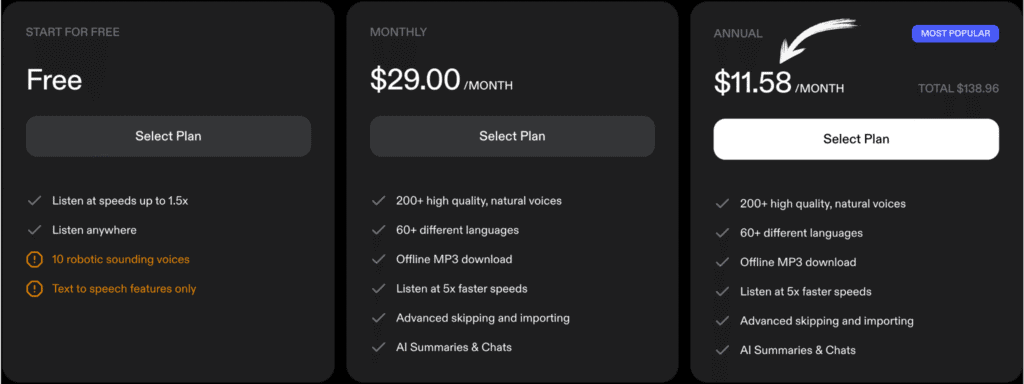This screenshot has height=384, width=1024.
Task: Click Annual plan's Listen at 5x faster speeds checkmark
Action: (x=722, y=292)
